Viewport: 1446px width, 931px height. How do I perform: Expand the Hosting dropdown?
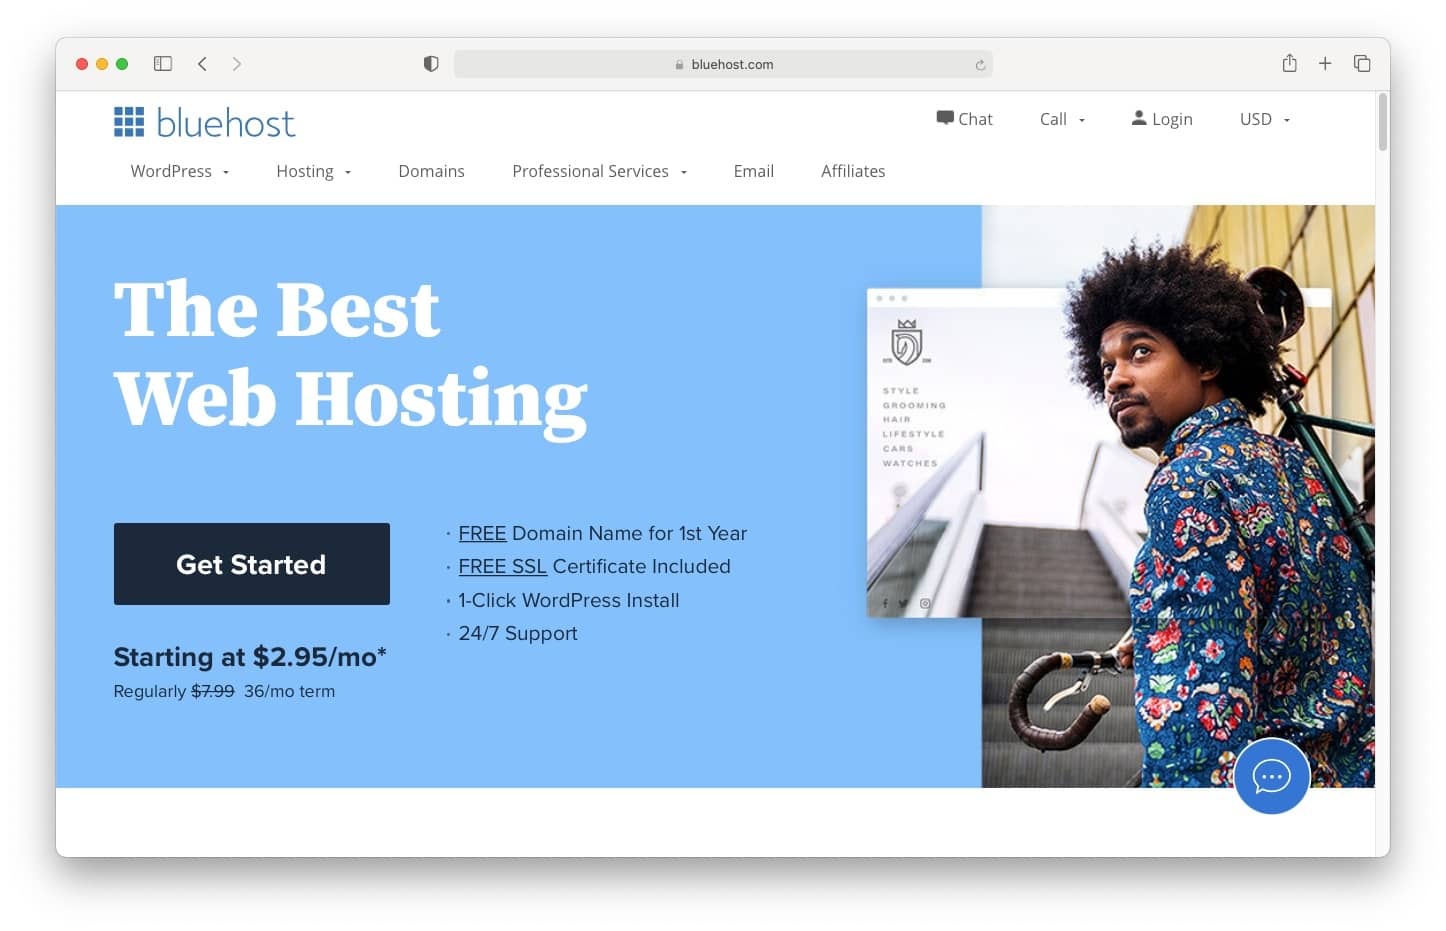point(314,171)
